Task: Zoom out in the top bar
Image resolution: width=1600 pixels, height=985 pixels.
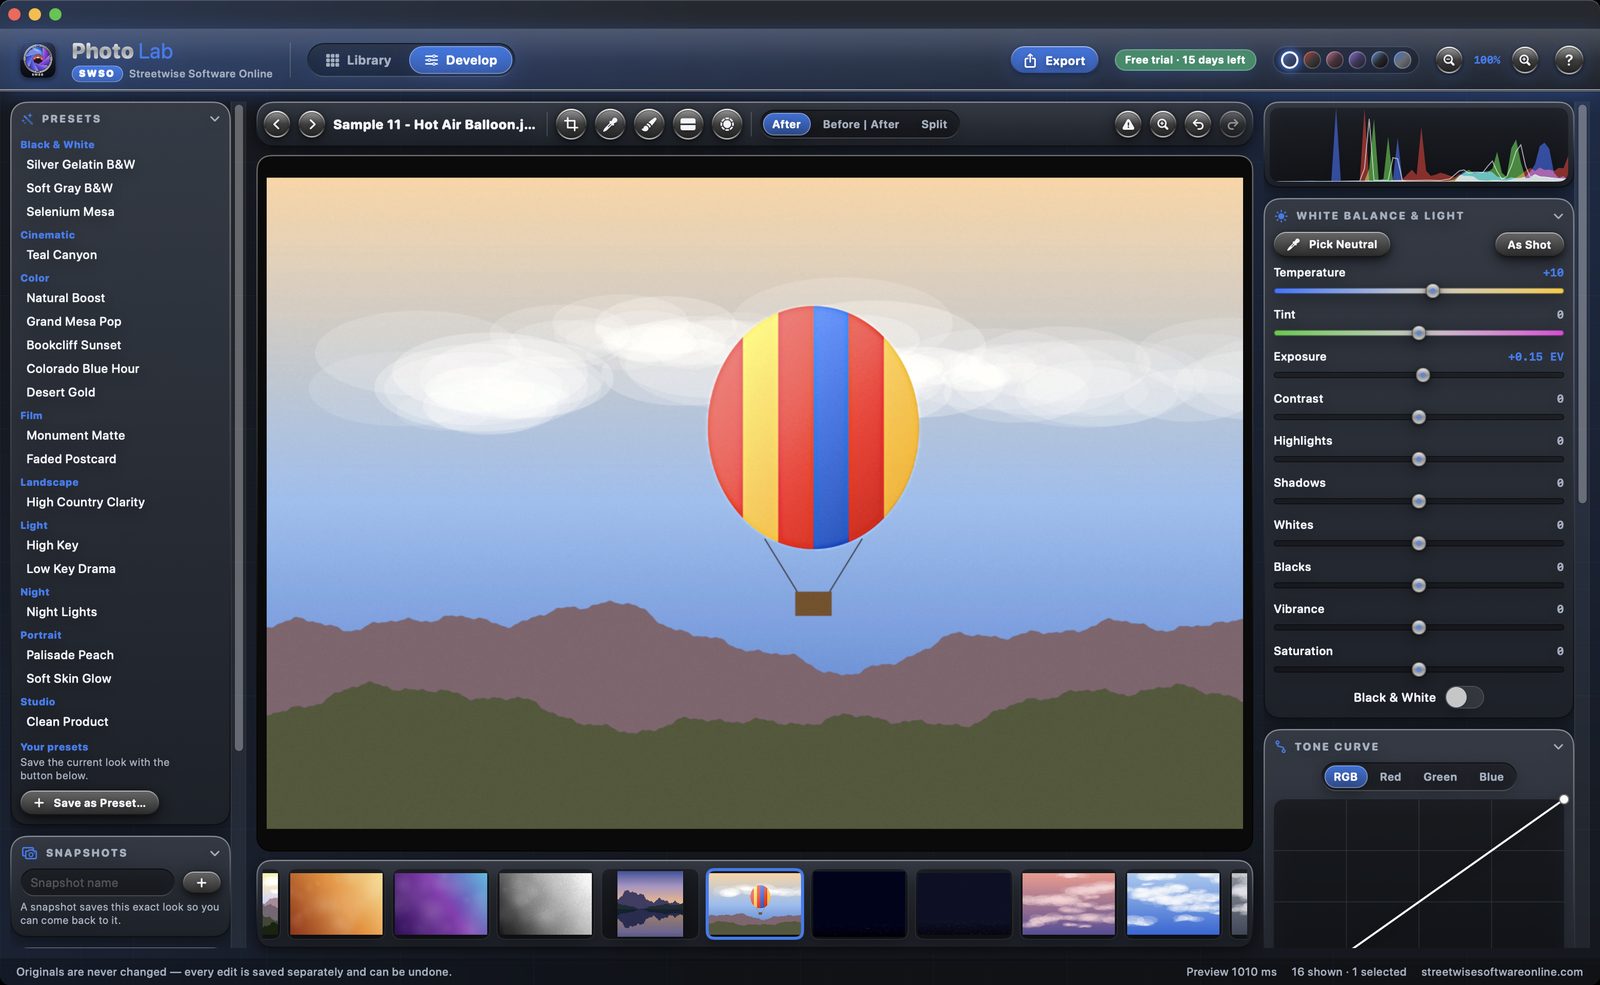Action: coord(1449,60)
